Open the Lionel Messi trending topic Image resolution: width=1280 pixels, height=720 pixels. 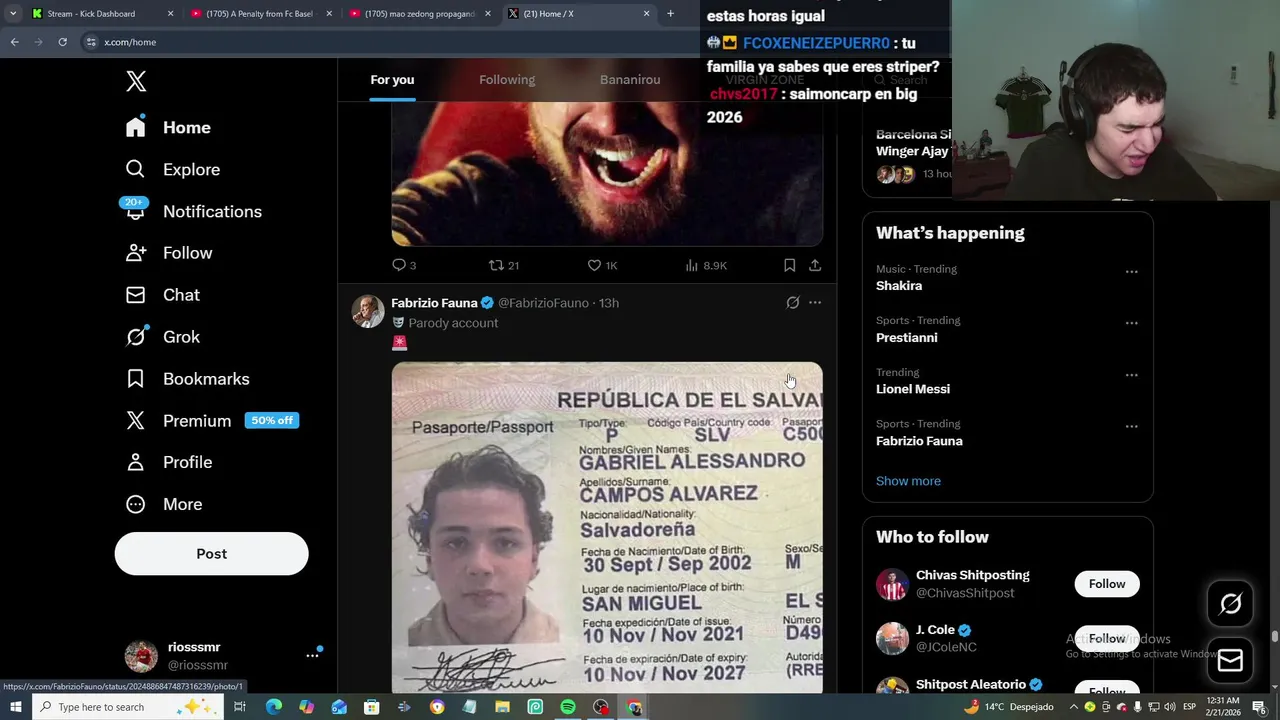[913, 389]
